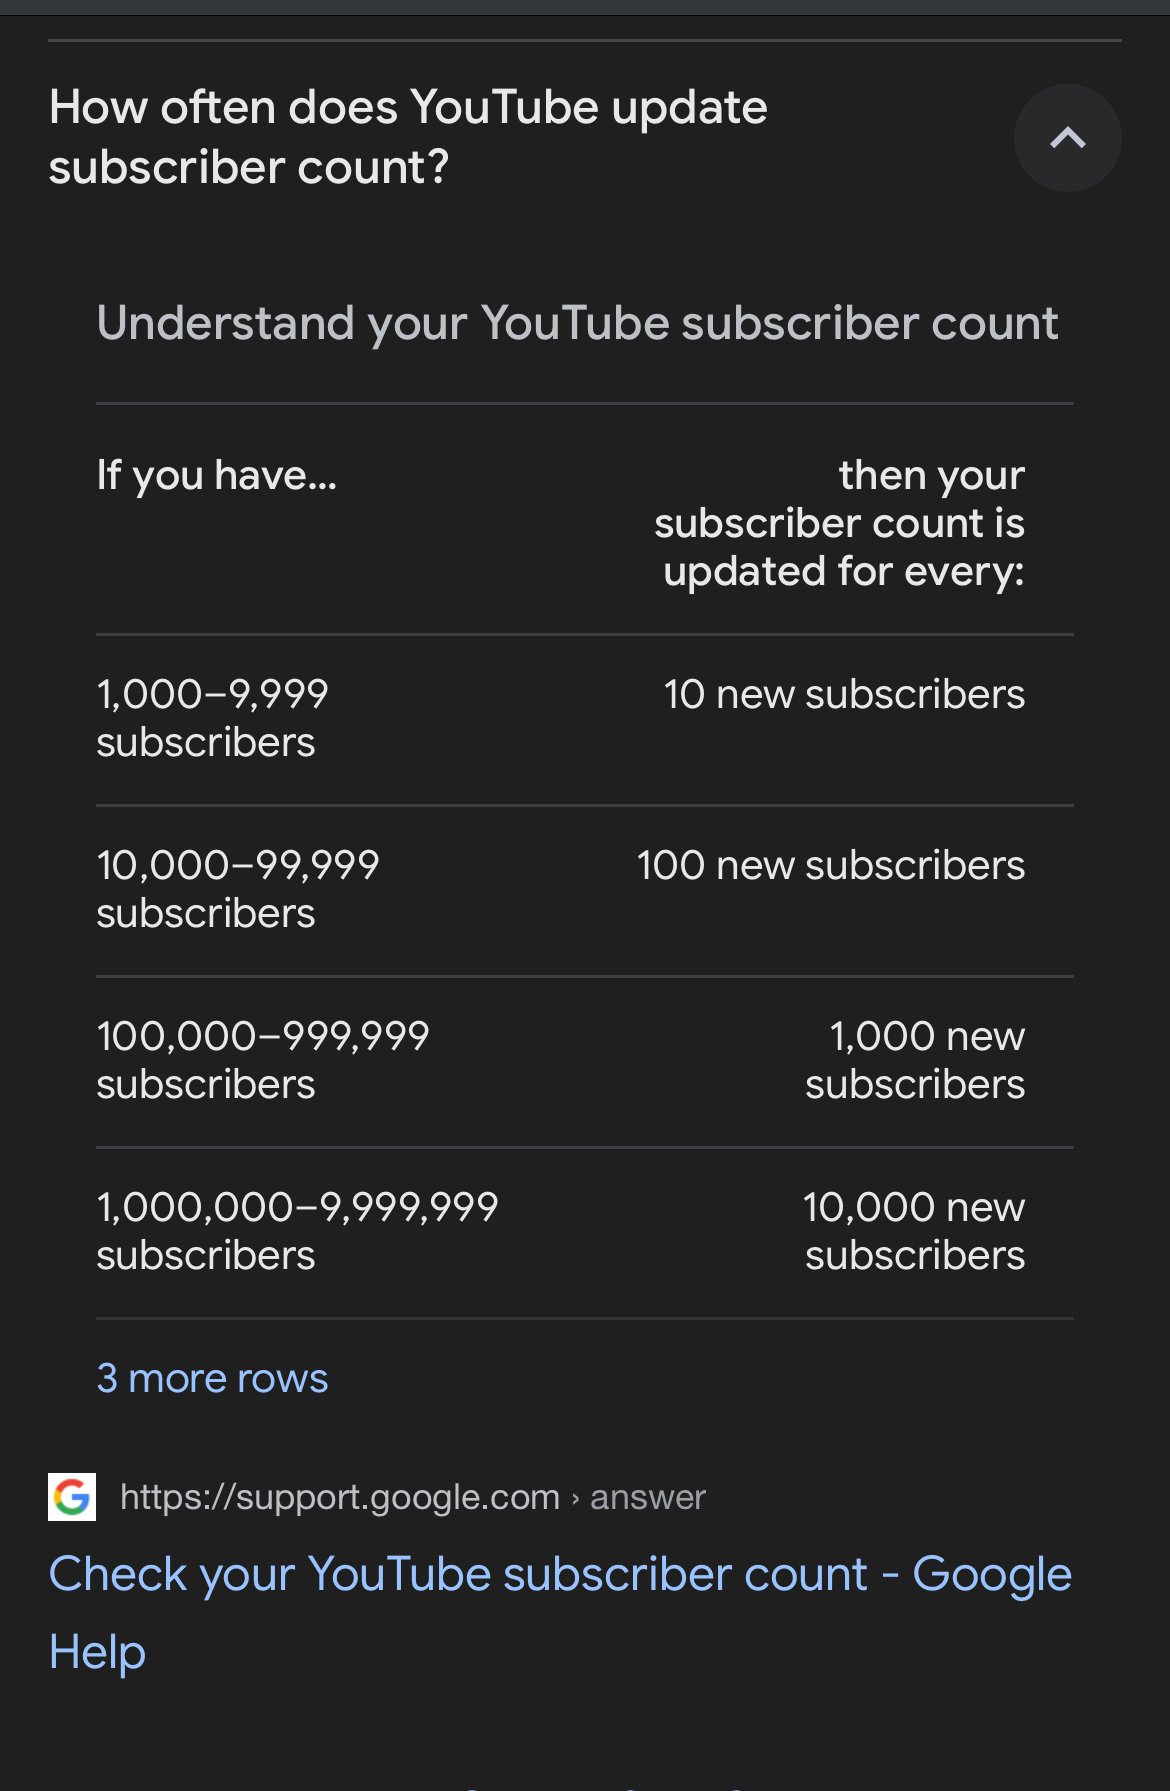Screen dimensions: 1170x1791
Task: Open 'Check your YouTube subscriber count' result
Action: point(560,1612)
